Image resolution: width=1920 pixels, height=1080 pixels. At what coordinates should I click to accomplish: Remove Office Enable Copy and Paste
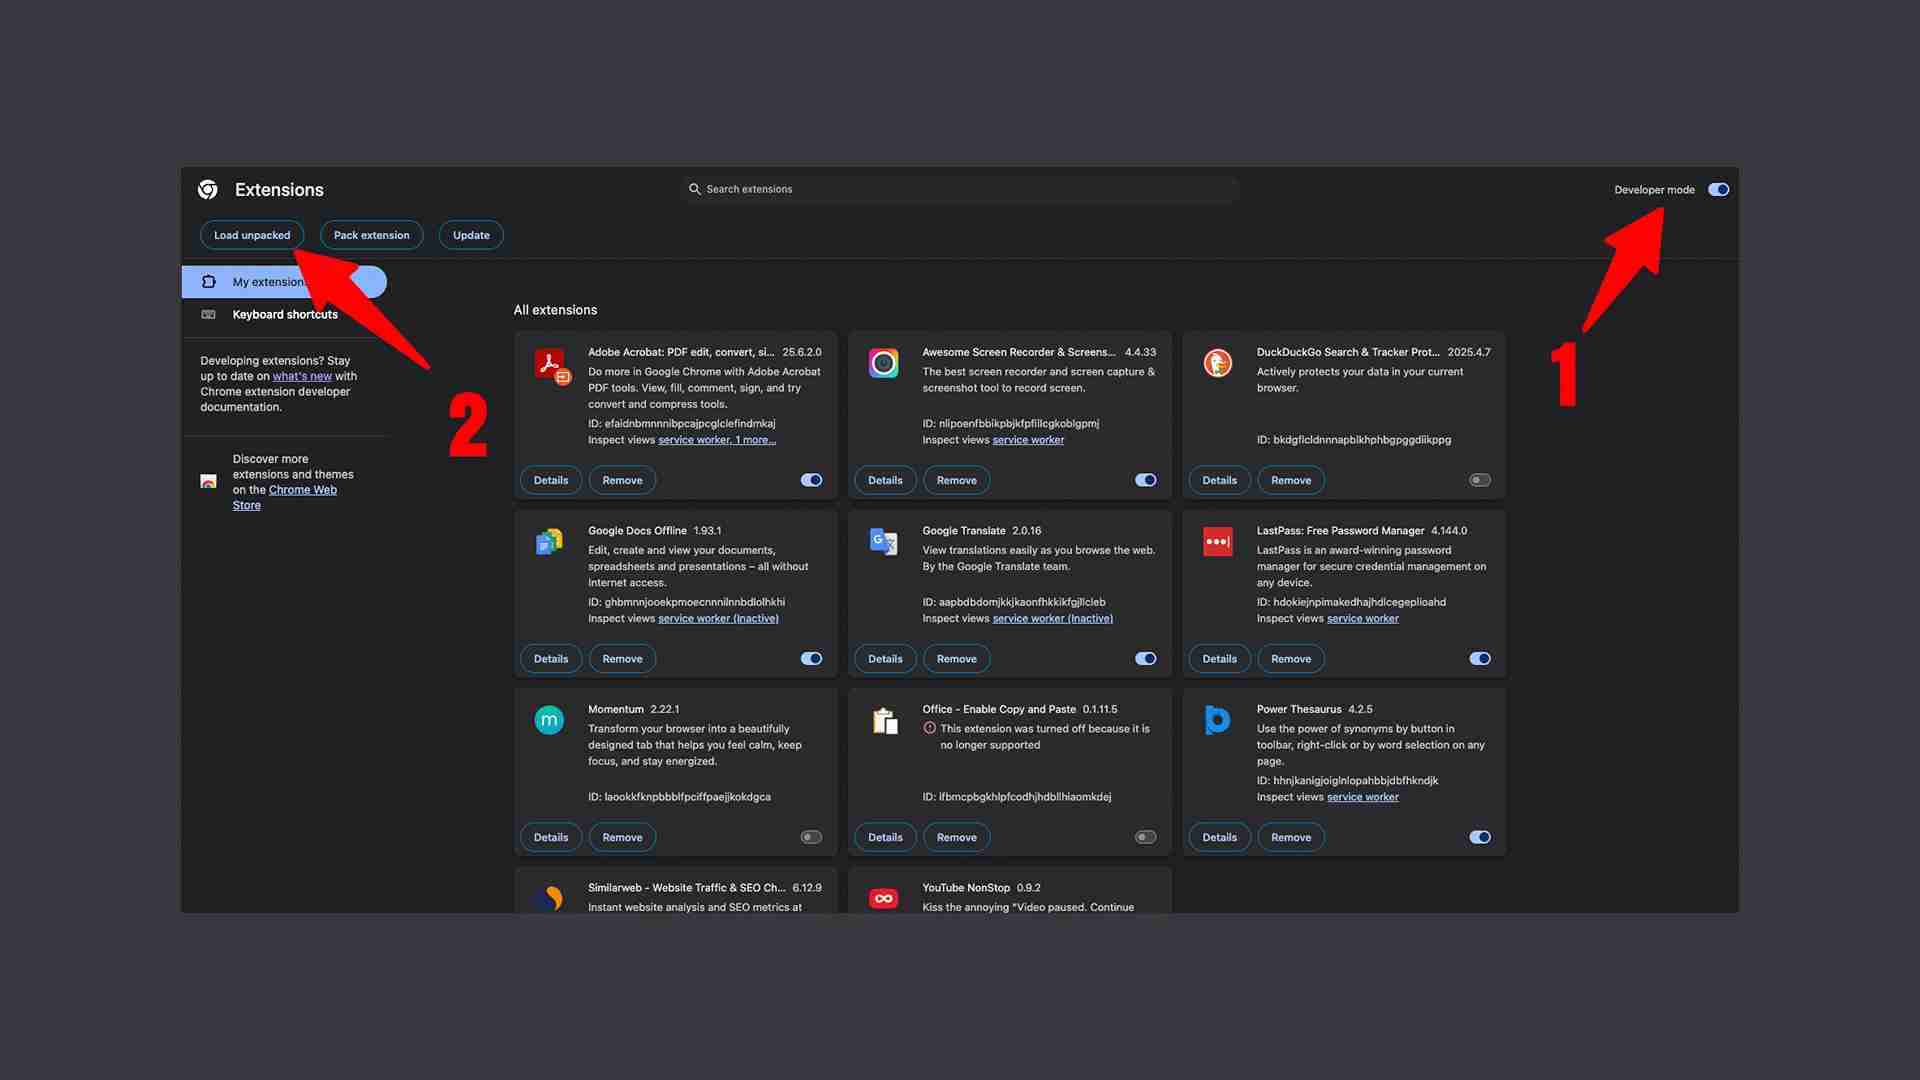pyautogui.click(x=957, y=837)
